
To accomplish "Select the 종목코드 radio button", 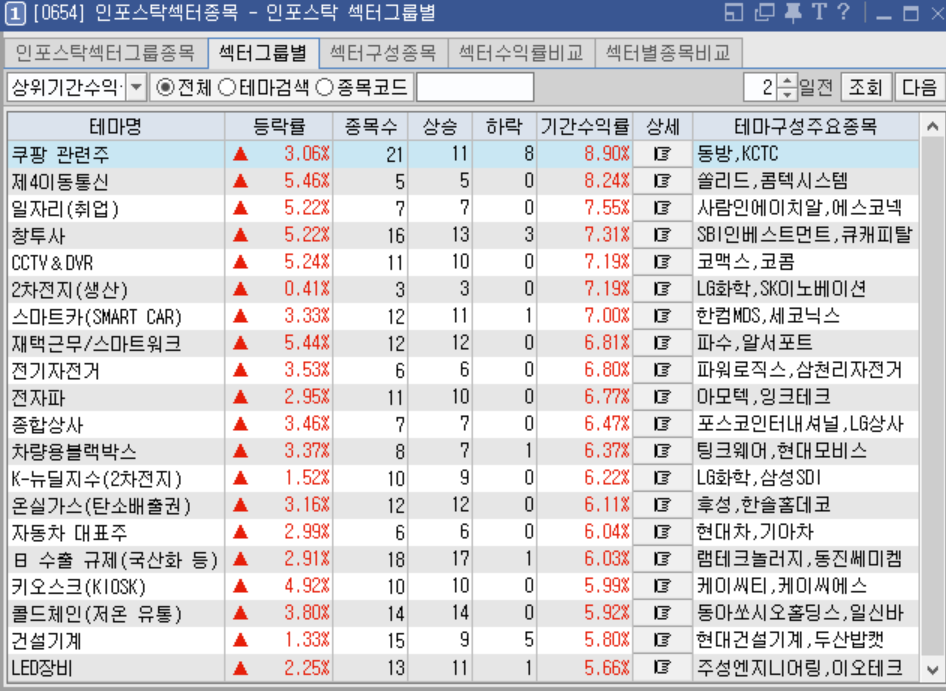I will (325, 88).
